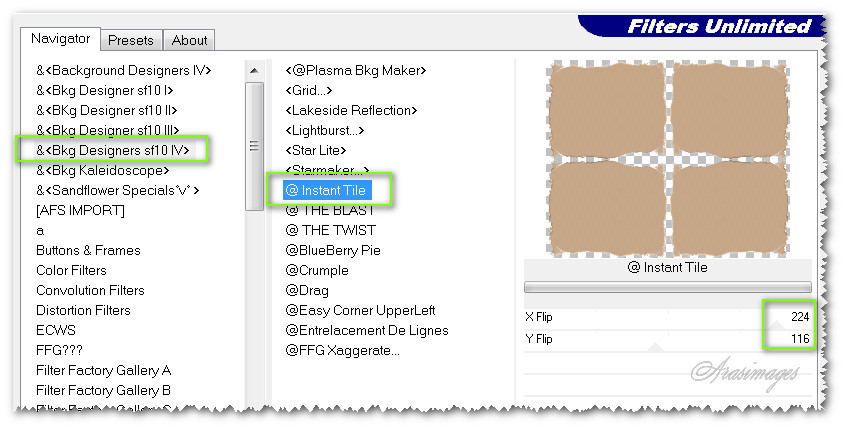Choose @Drag filter
This screenshot has height=431, width=847.
pos(307,290)
